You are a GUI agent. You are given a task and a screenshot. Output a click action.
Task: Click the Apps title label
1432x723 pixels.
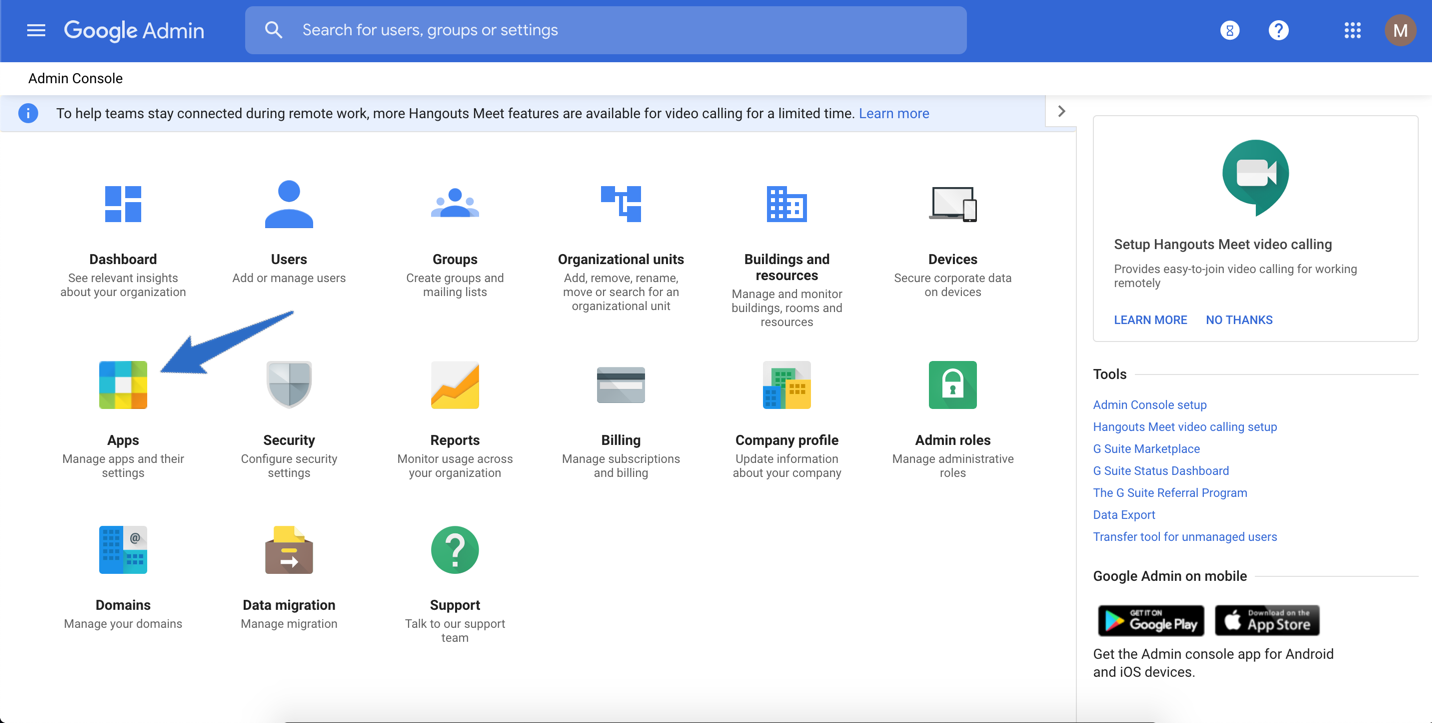pos(123,440)
